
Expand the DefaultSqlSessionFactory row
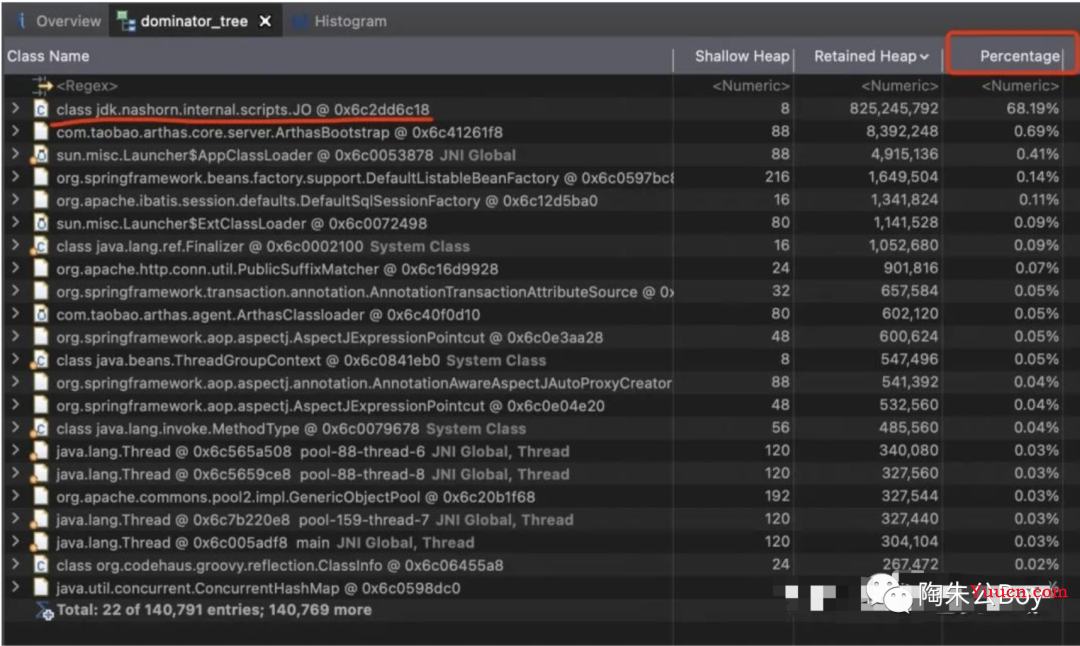pyautogui.click(x=15, y=200)
